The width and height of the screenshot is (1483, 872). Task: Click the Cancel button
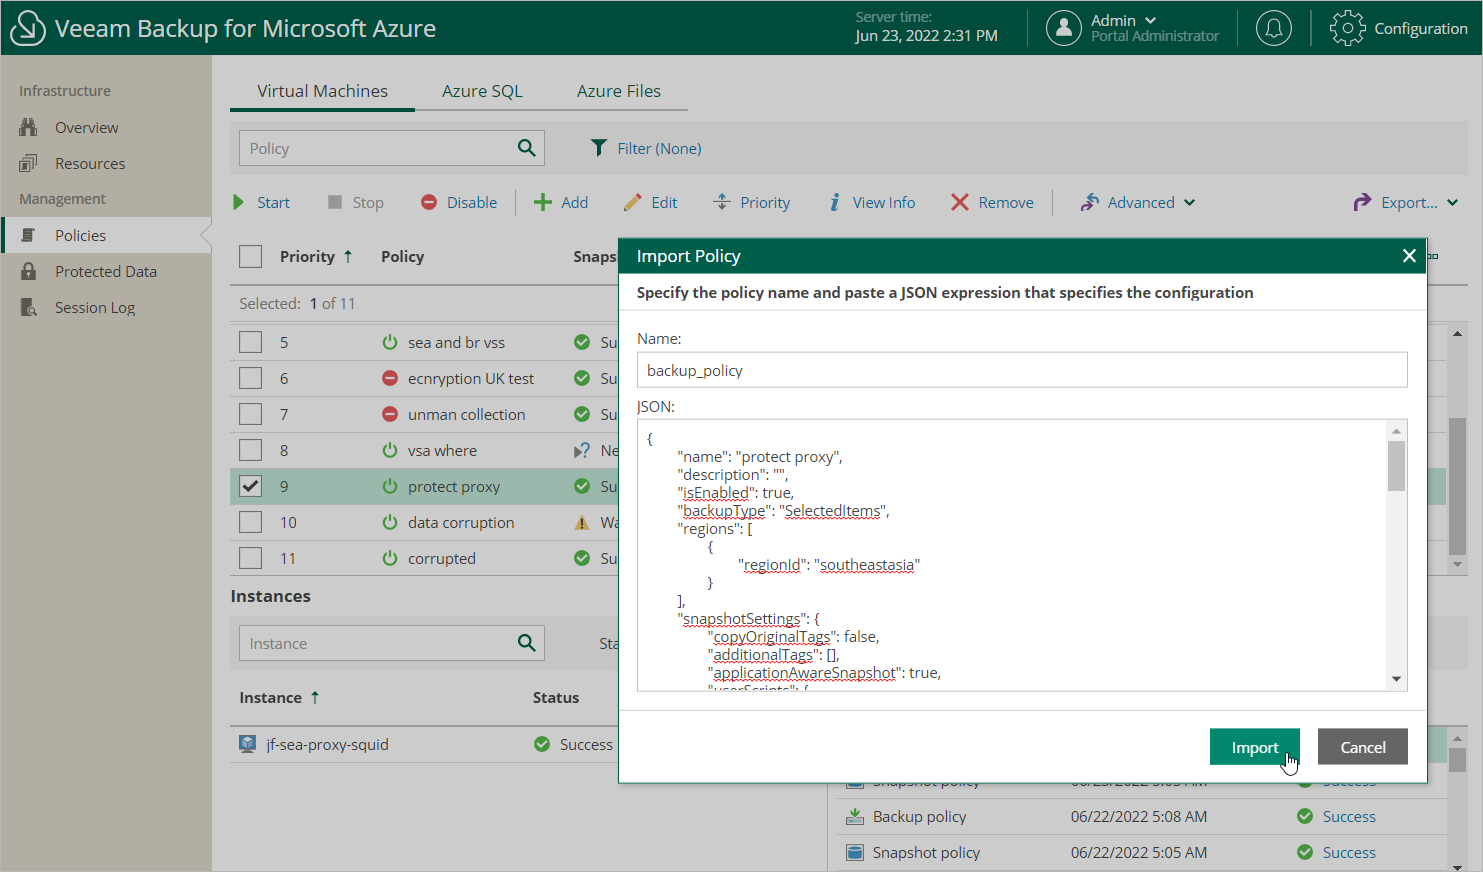pyautogui.click(x=1362, y=747)
